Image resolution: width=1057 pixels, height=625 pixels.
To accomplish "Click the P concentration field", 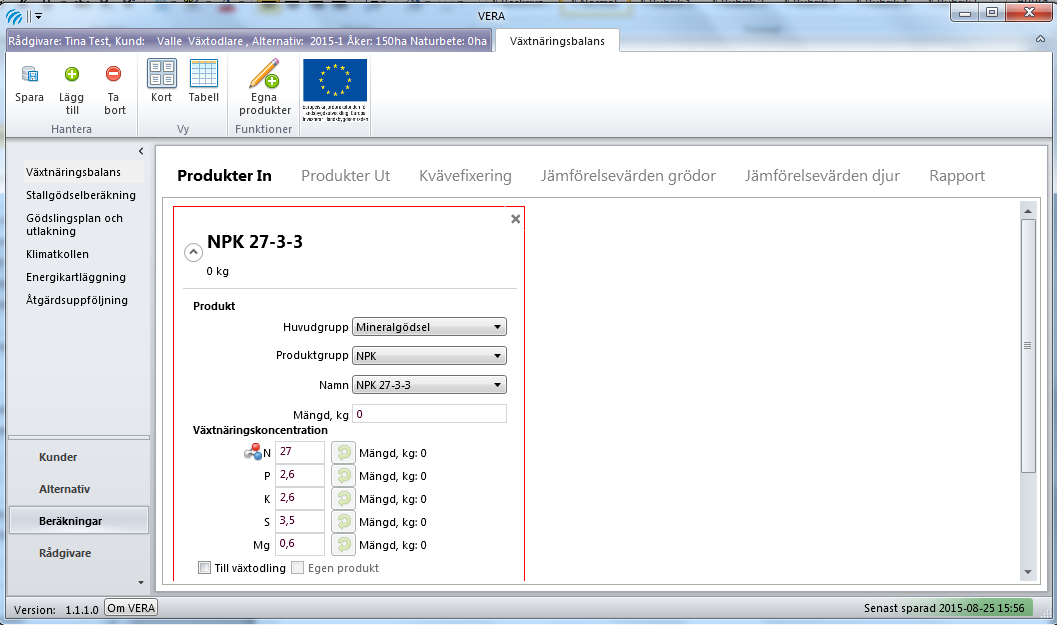I will click(300, 475).
